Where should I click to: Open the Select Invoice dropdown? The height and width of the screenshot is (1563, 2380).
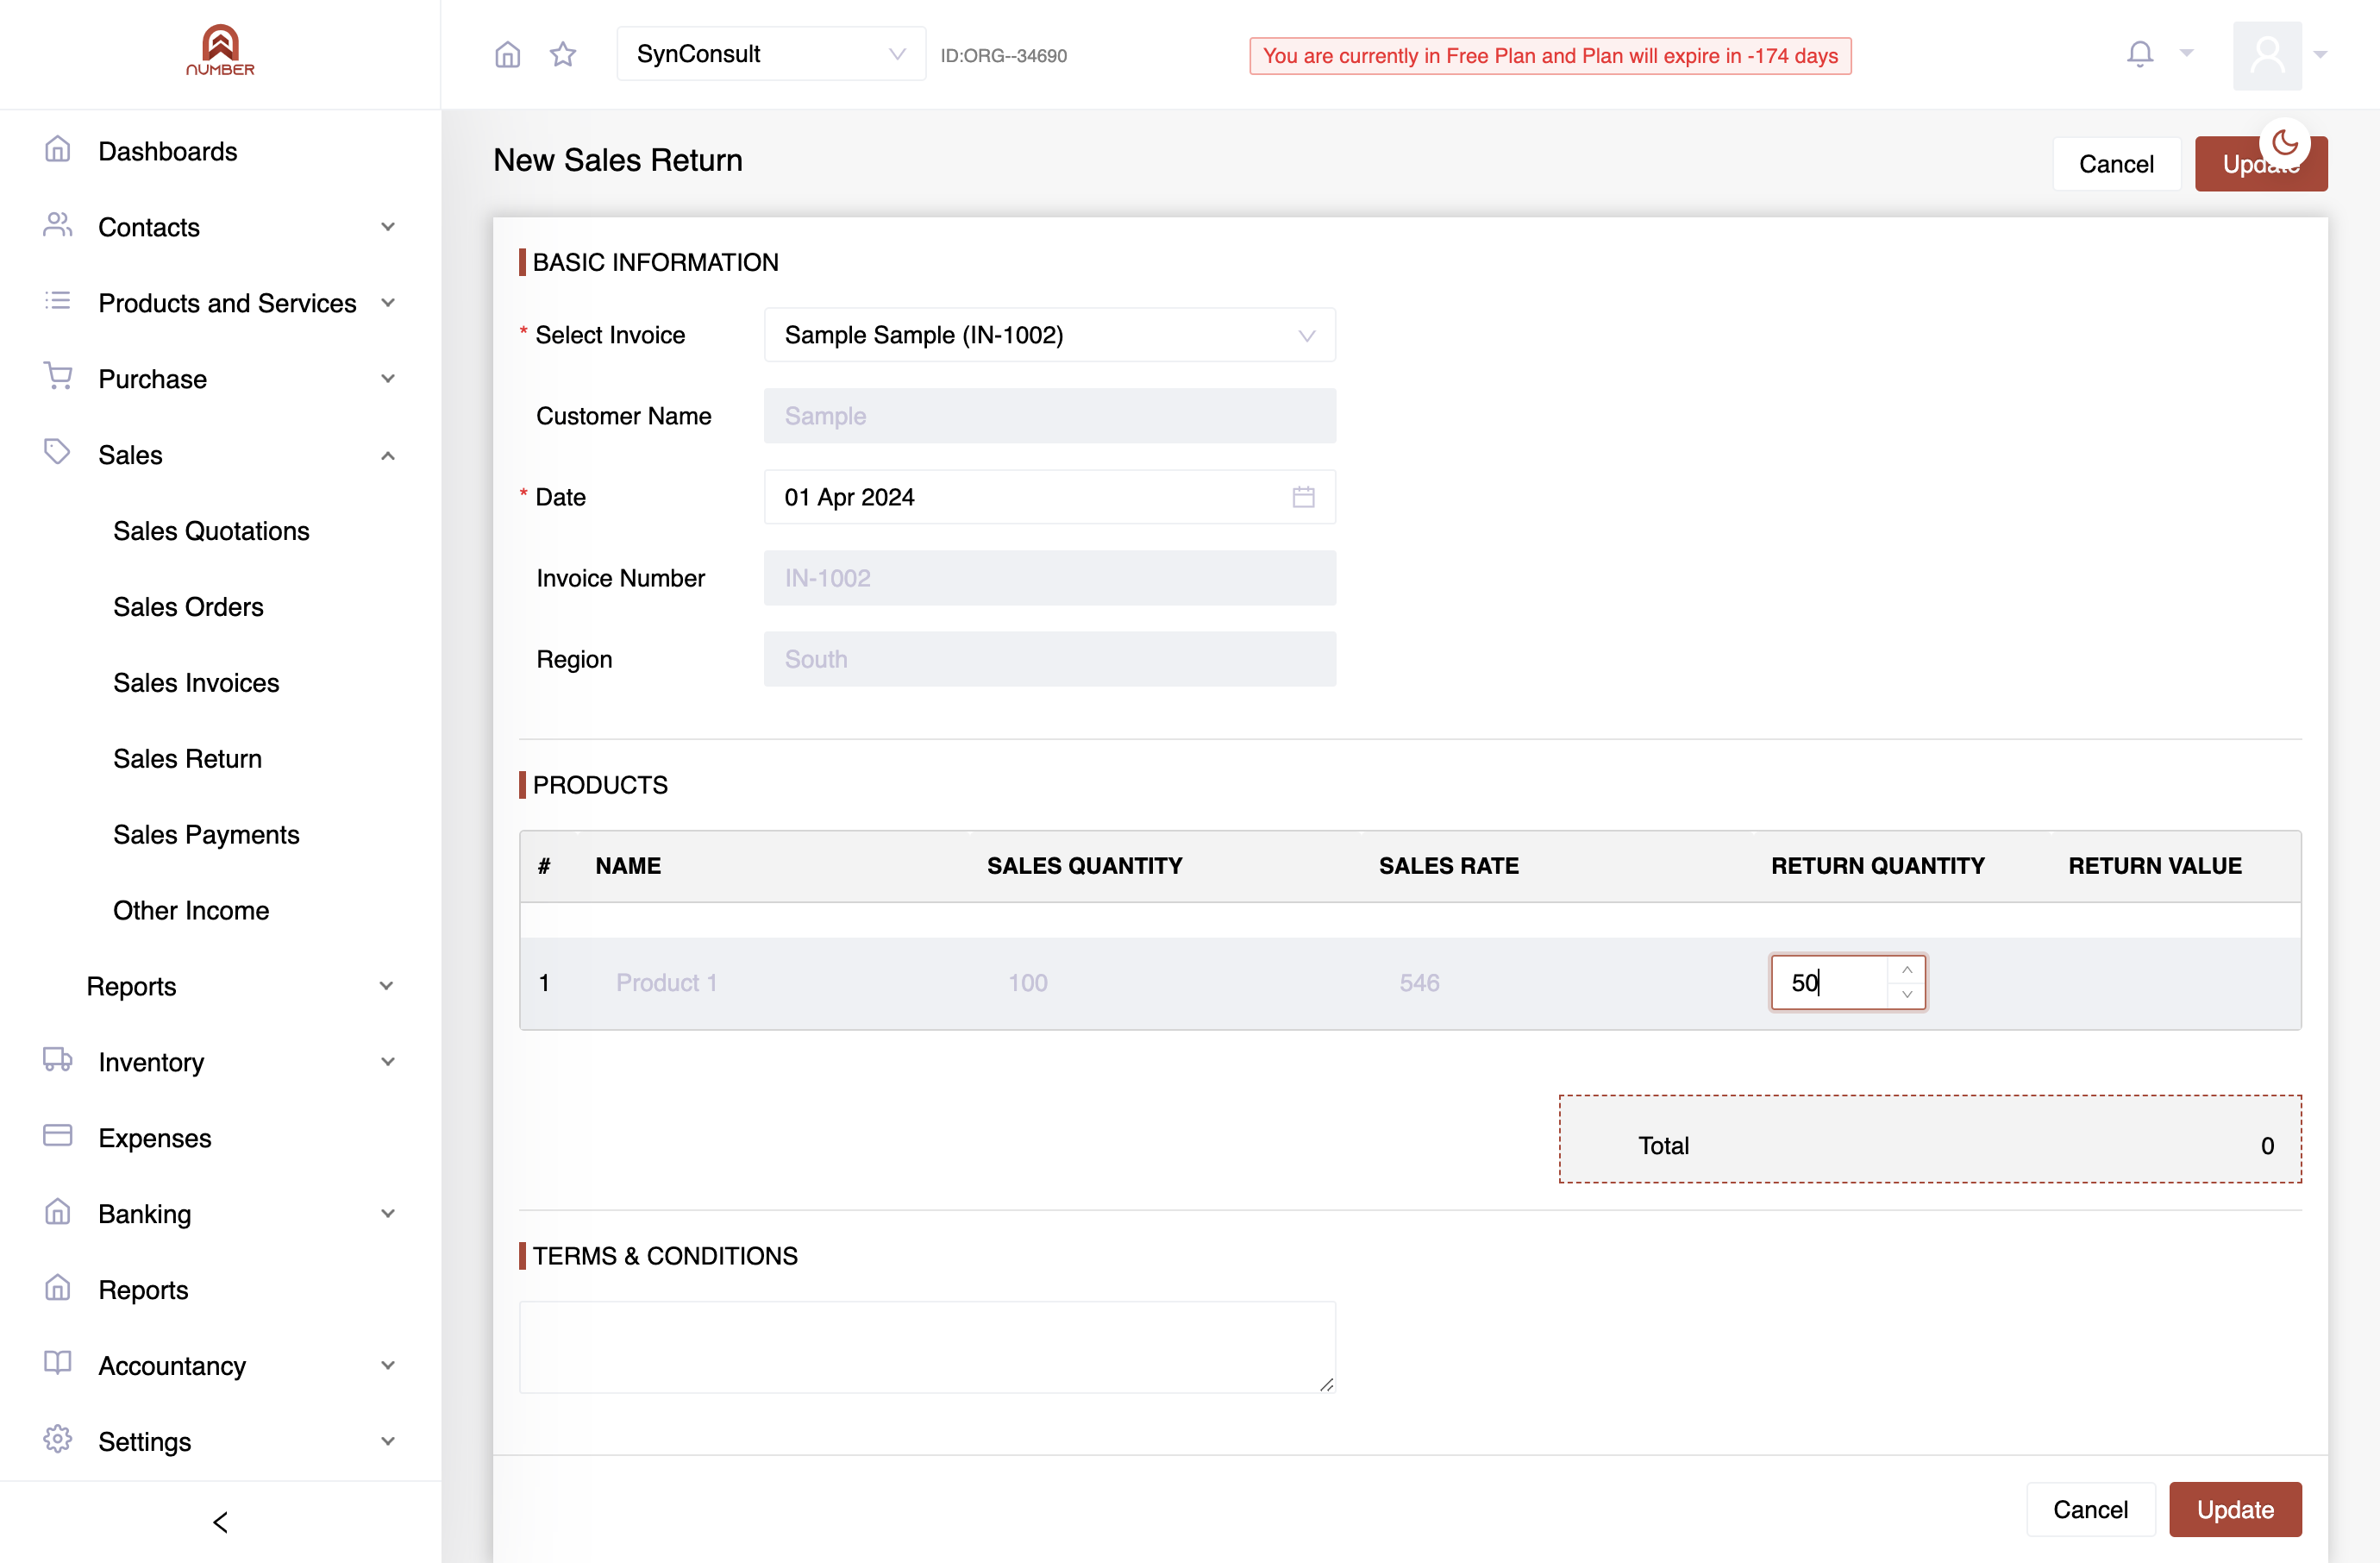click(1049, 335)
